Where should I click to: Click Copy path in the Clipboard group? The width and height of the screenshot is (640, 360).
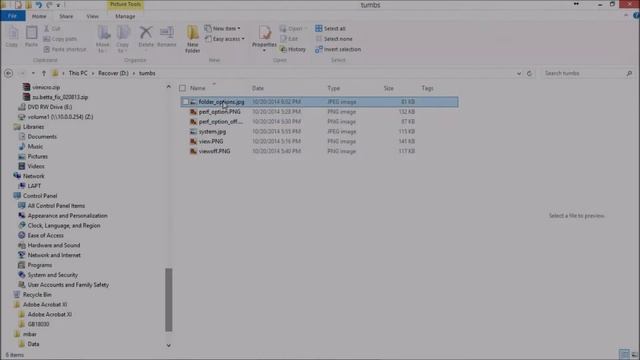60,39
